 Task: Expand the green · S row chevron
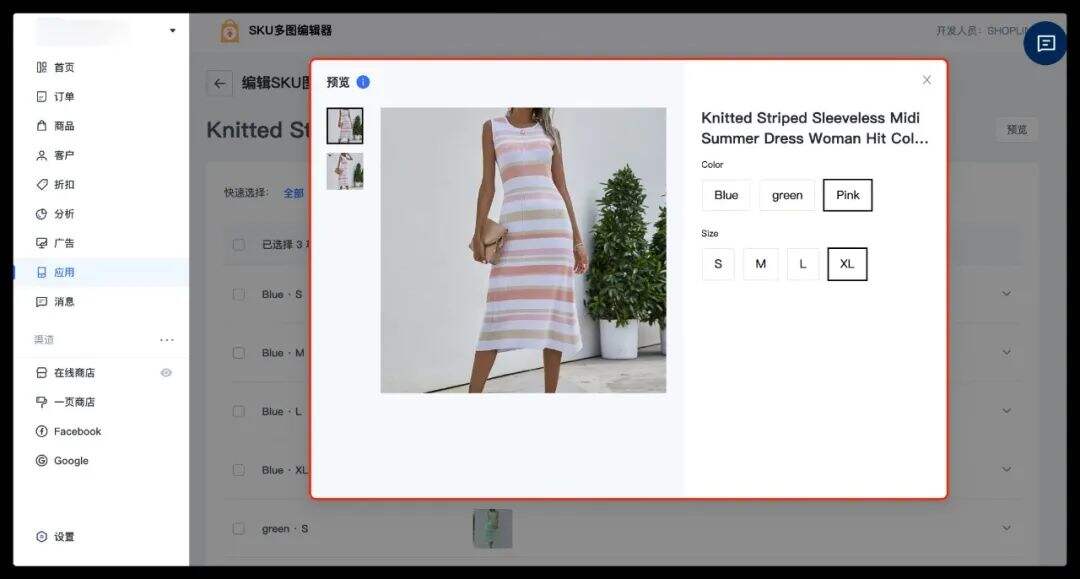pos(1006,528)
